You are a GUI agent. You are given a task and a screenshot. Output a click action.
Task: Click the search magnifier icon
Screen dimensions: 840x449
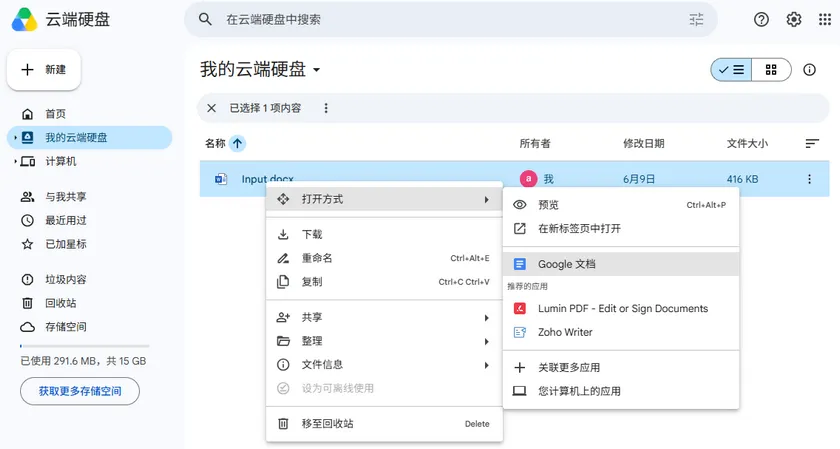coord(205,19)
